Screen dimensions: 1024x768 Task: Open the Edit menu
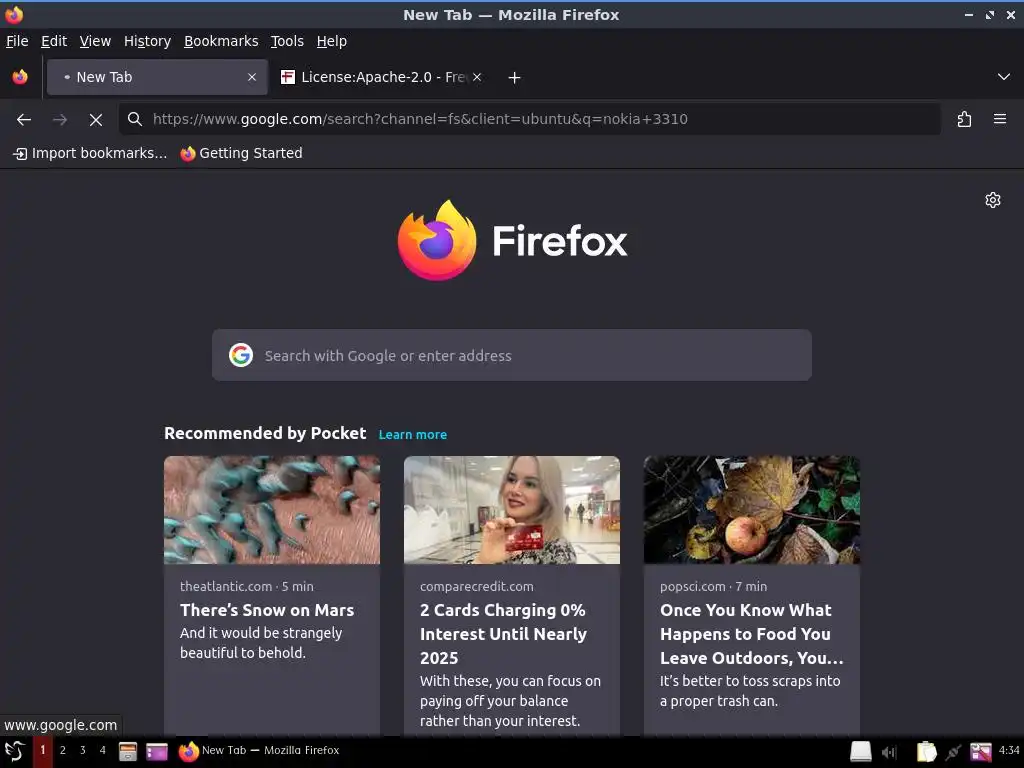(x=54, y=41)
